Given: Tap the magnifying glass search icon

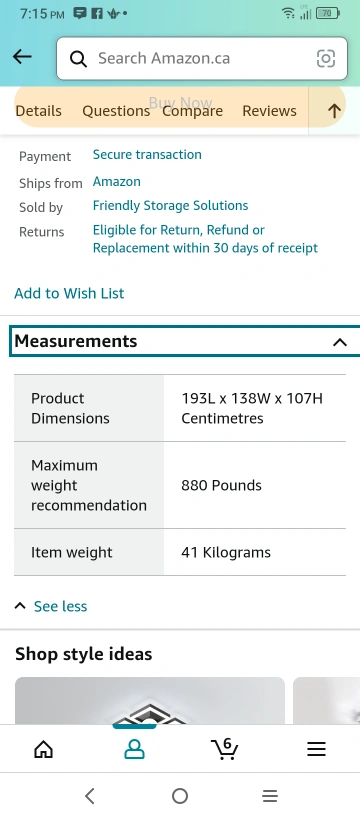Looking at the screenshot, I should pos(78,59).
